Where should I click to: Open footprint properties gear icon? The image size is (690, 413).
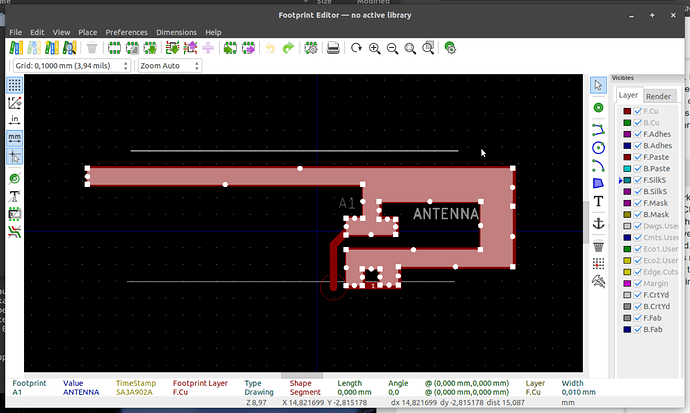[311, 48]
